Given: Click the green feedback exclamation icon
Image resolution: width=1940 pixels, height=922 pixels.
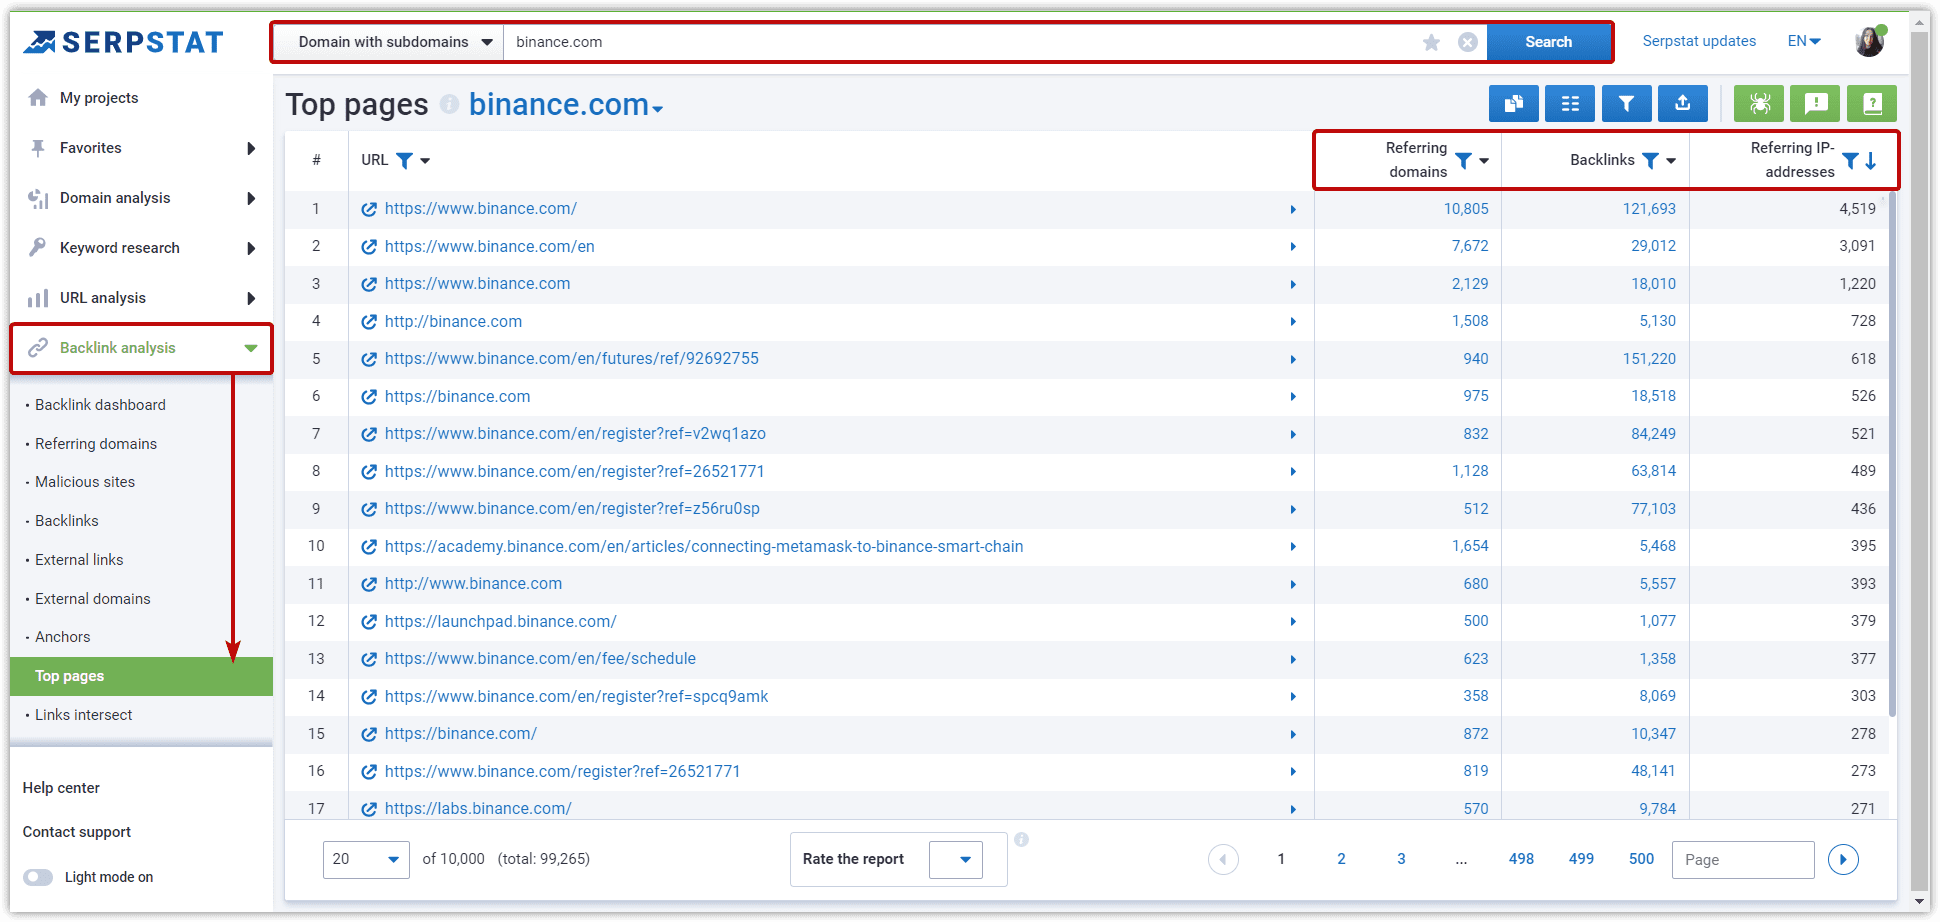Looking at the screenshot, I should click(x=1815, y=103).
